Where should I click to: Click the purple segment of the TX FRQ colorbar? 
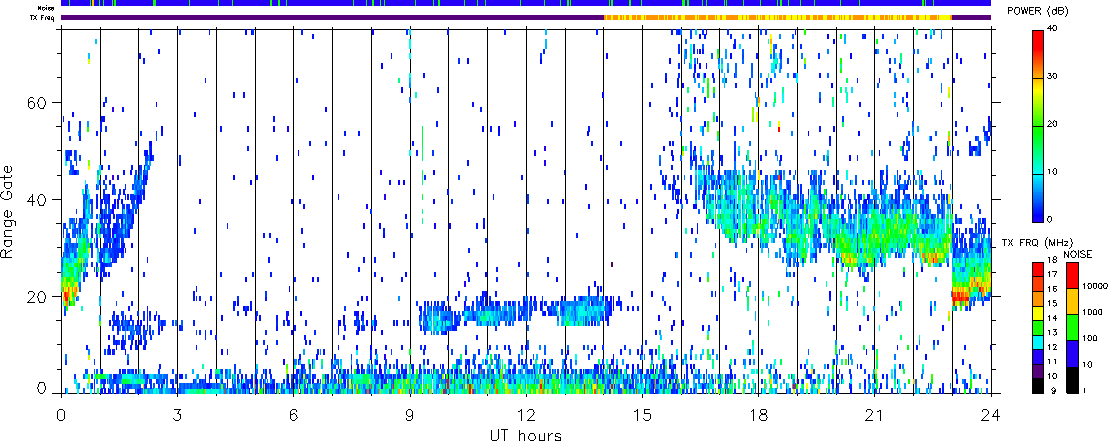(1038, 371)
